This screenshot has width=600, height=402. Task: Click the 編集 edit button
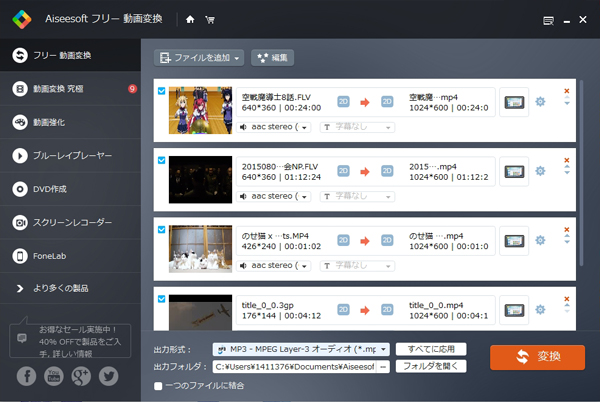(x=272, y=58)
